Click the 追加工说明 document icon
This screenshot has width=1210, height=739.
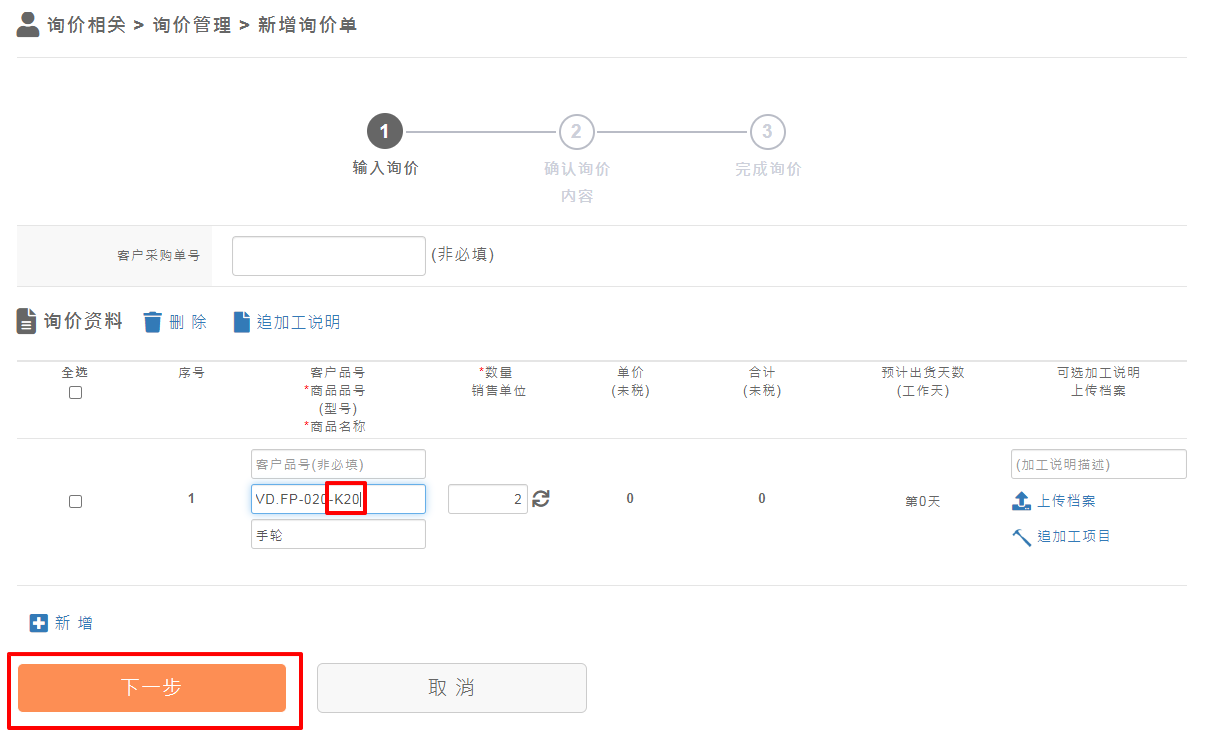tap(241, 322)
